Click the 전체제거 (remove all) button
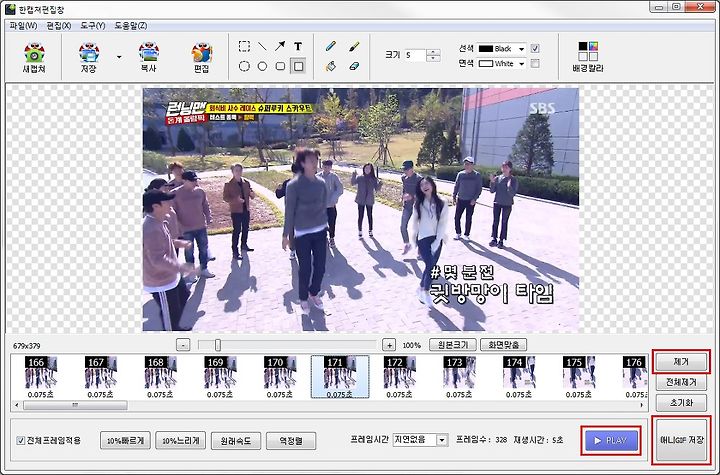 pyautogui.click(x=681, y=382)
